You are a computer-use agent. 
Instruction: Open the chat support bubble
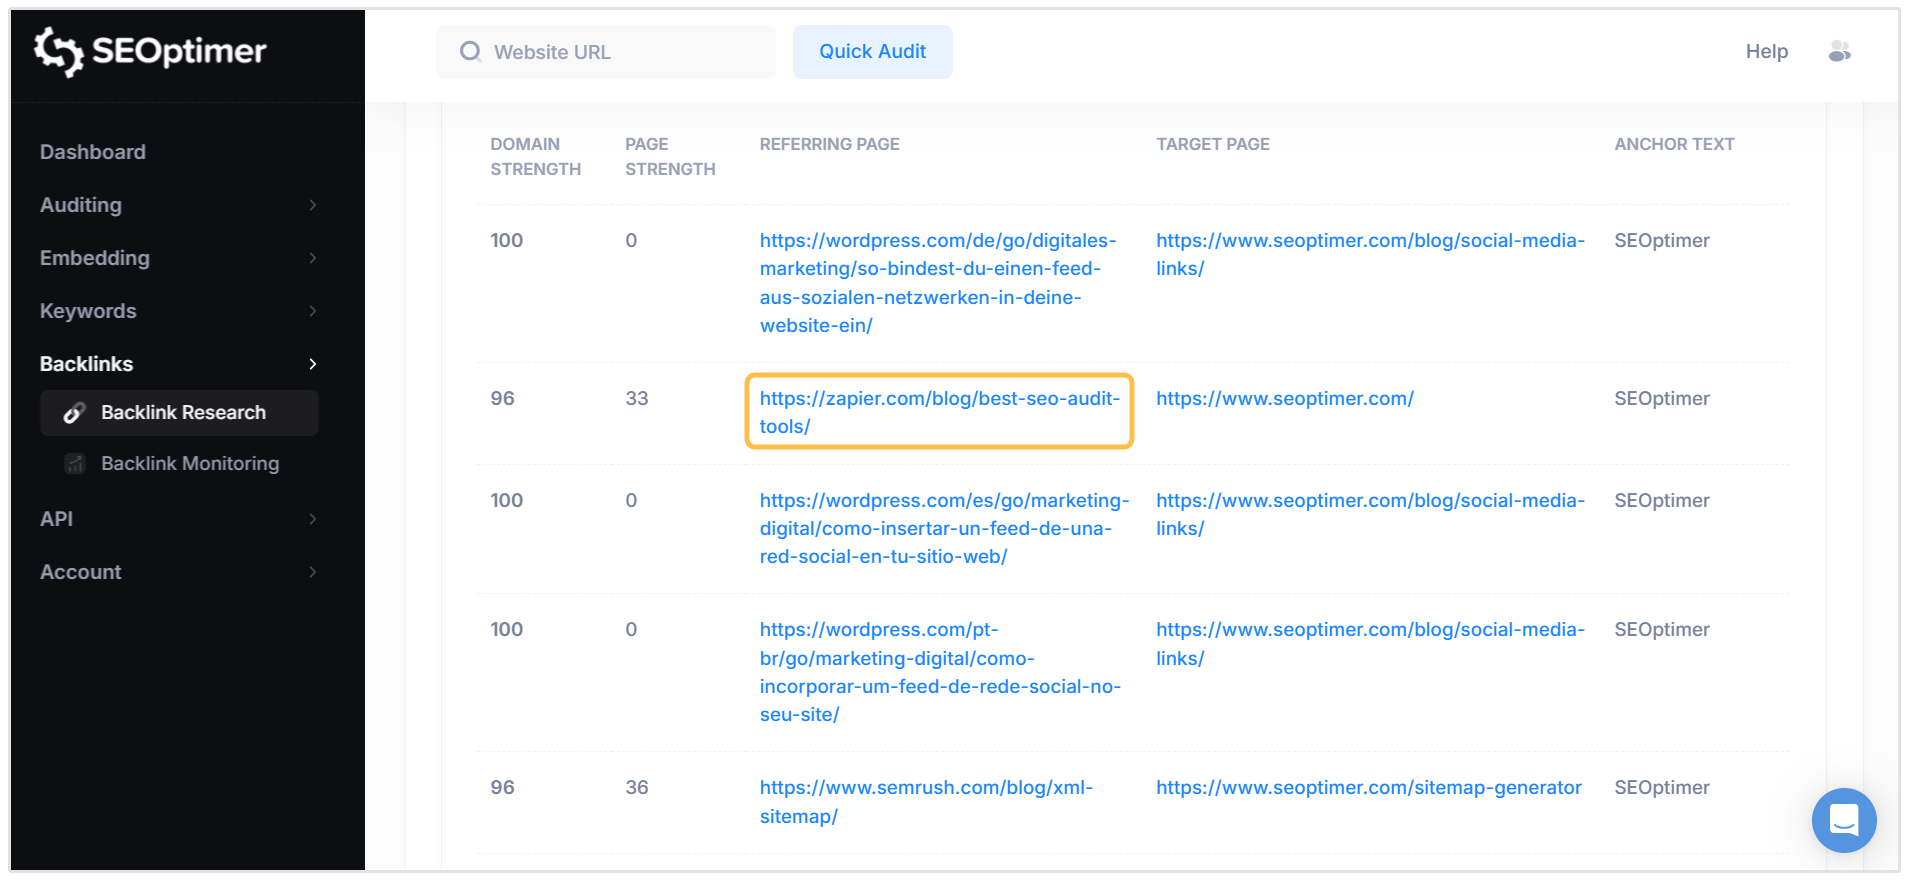(x=1844, y=820)
